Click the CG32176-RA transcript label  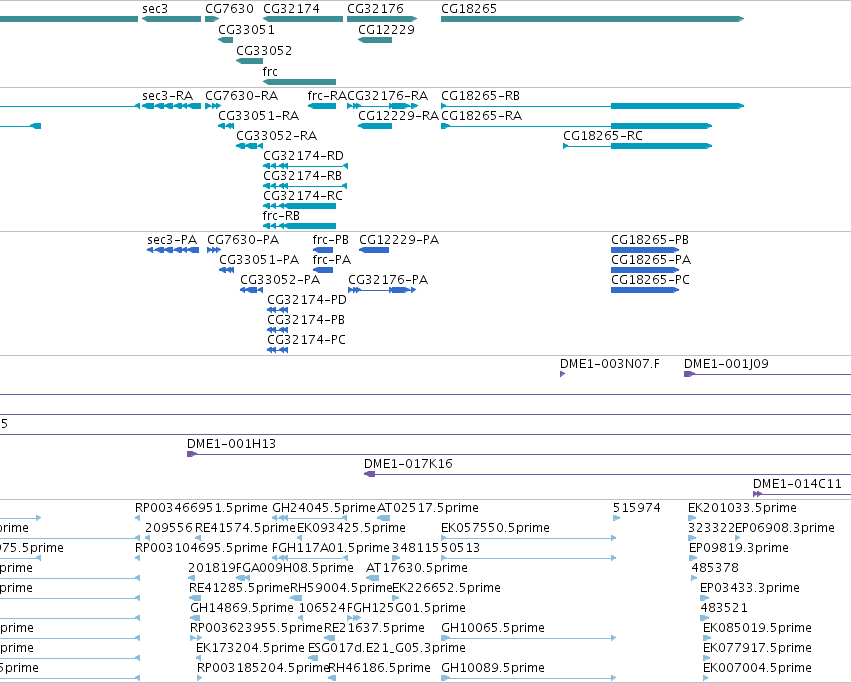388,96
